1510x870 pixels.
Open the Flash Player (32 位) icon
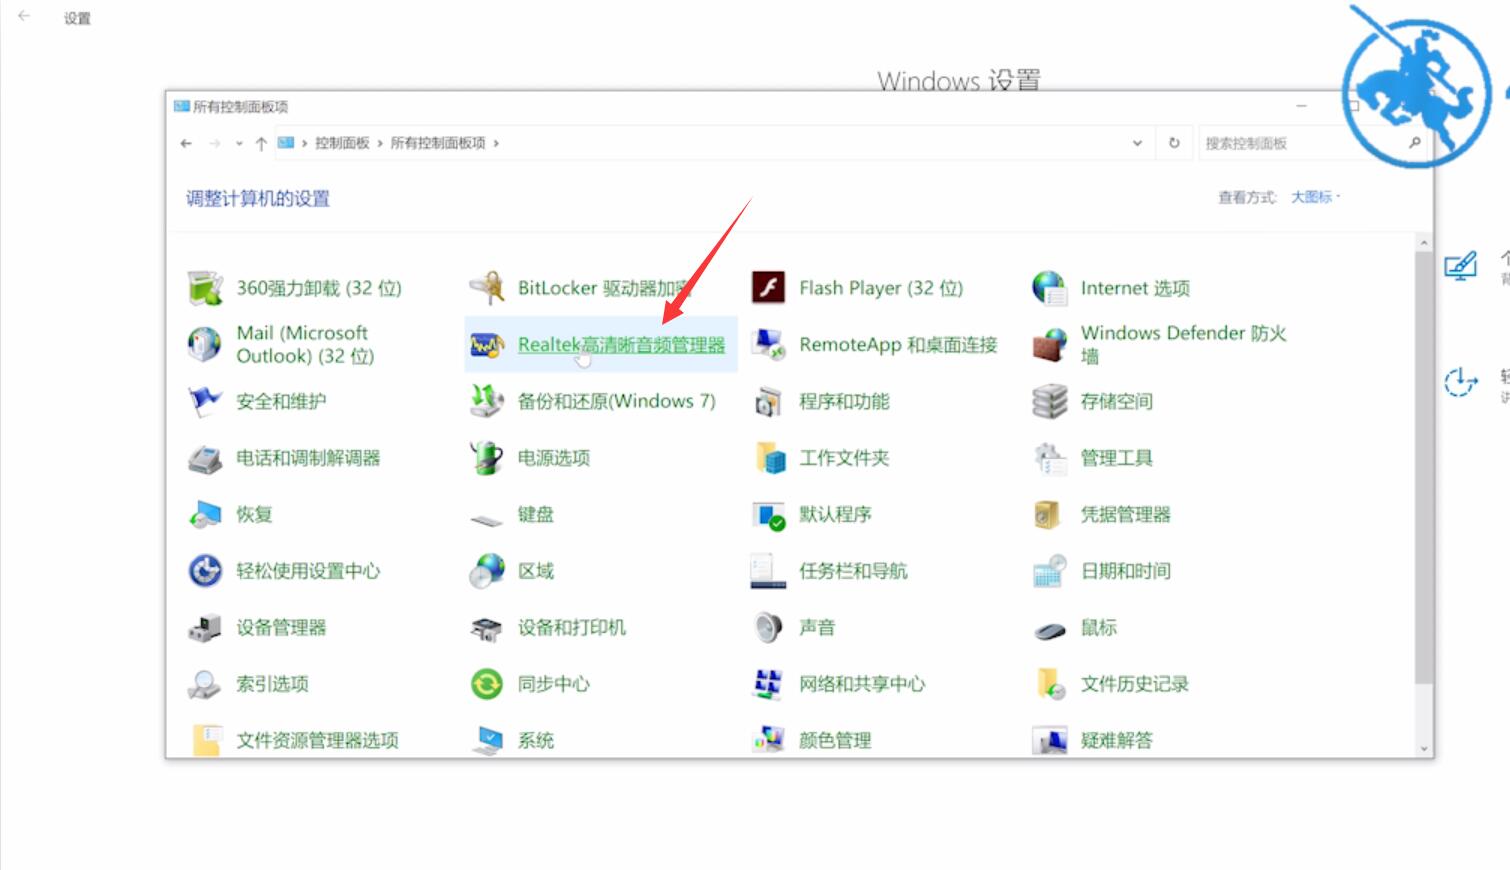tap(768, 288)
